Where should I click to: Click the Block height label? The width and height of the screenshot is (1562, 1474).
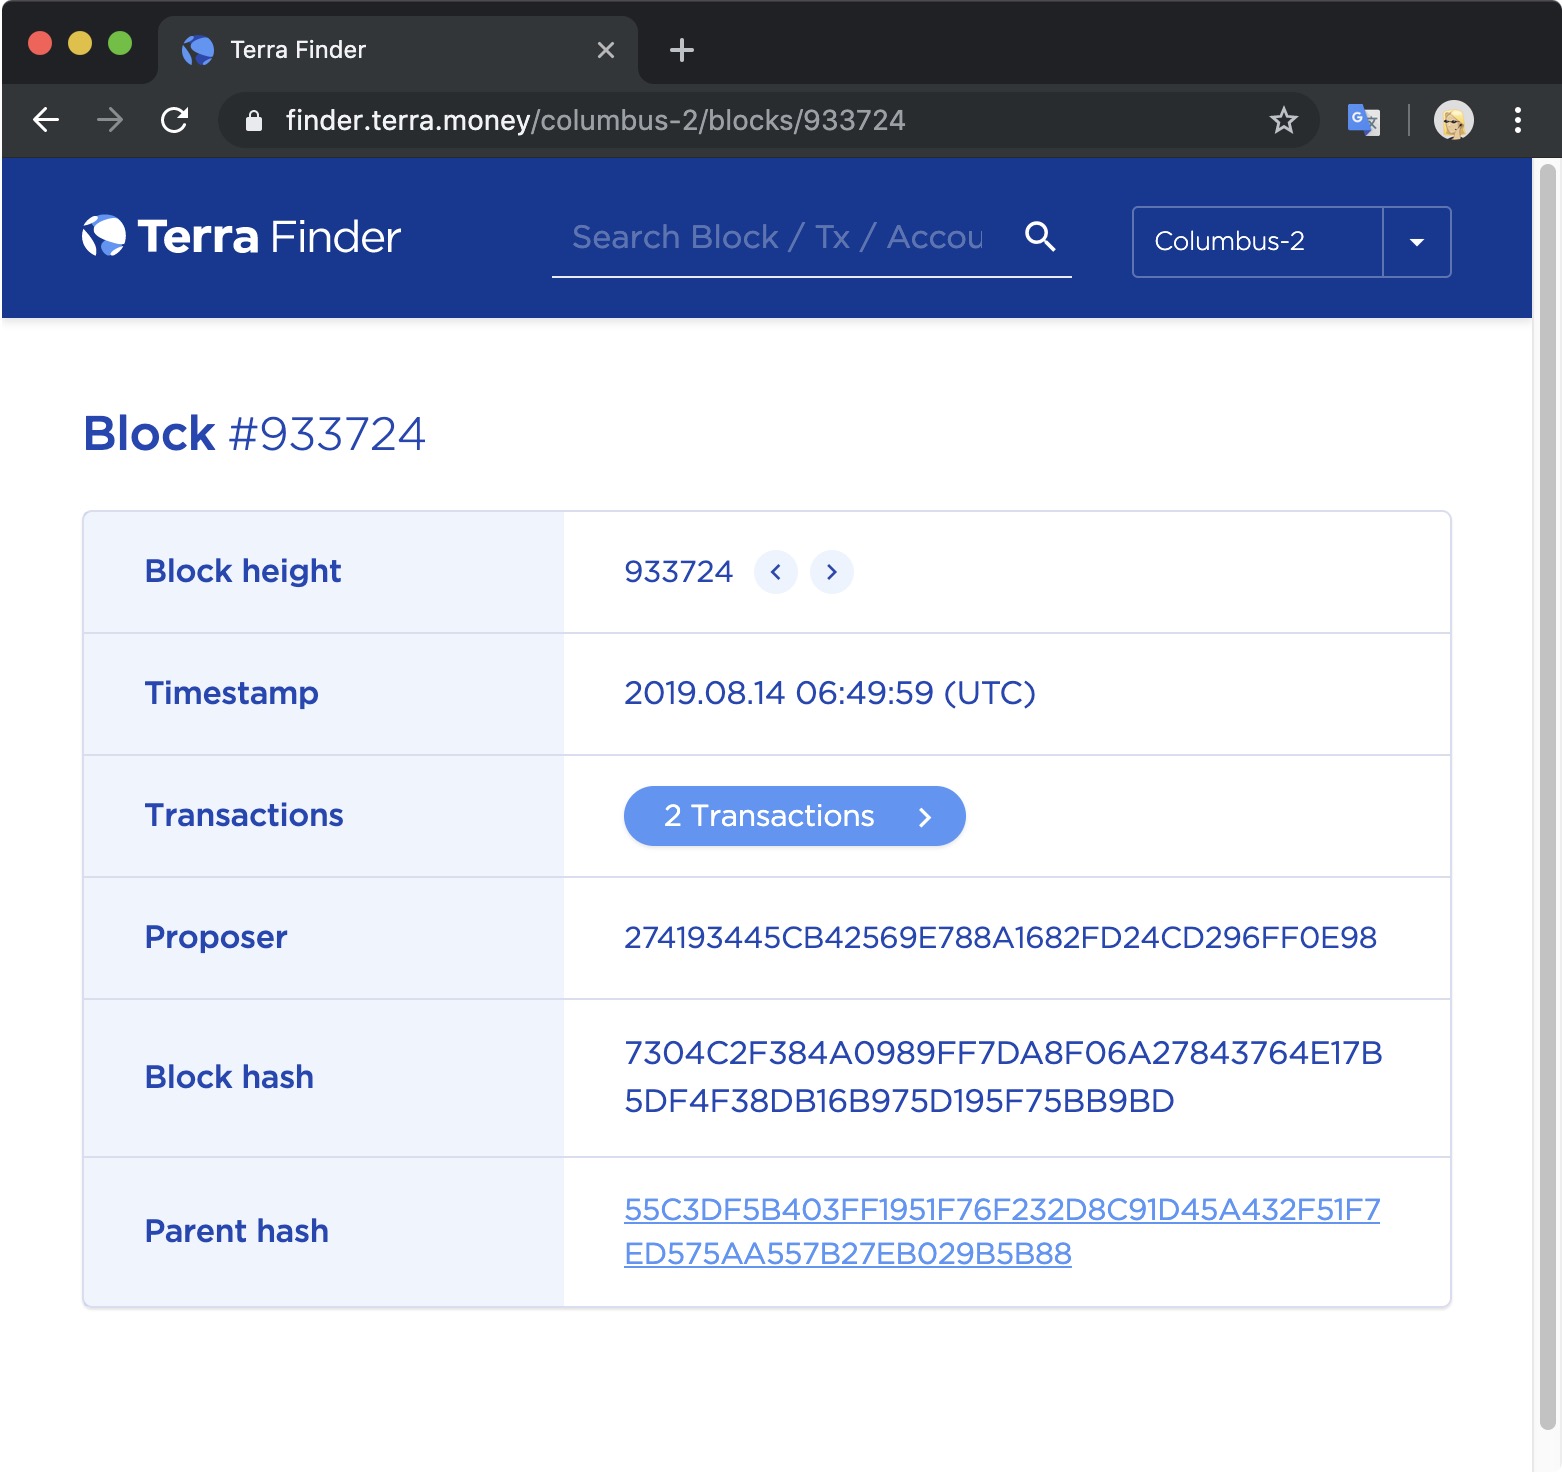click(x=243, y=571)
